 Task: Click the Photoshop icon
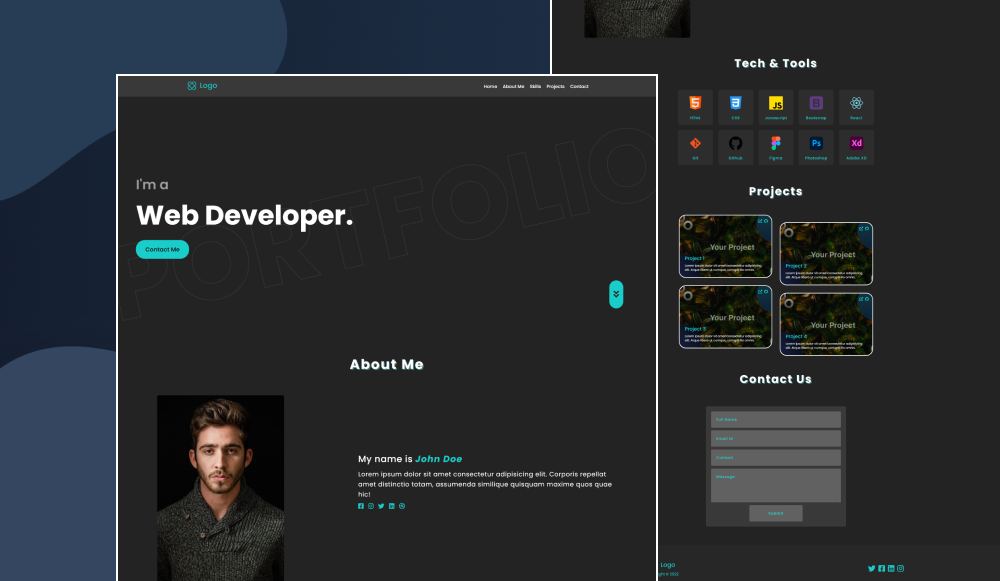click(816, 143)
